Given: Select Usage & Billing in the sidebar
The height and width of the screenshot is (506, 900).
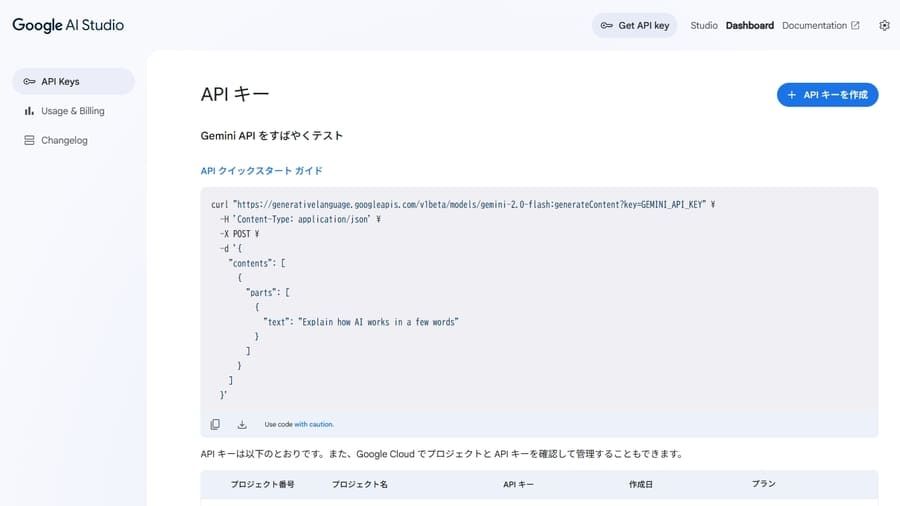Looking at the screenshot, I should pyautogui.click(x=73, y=111).
